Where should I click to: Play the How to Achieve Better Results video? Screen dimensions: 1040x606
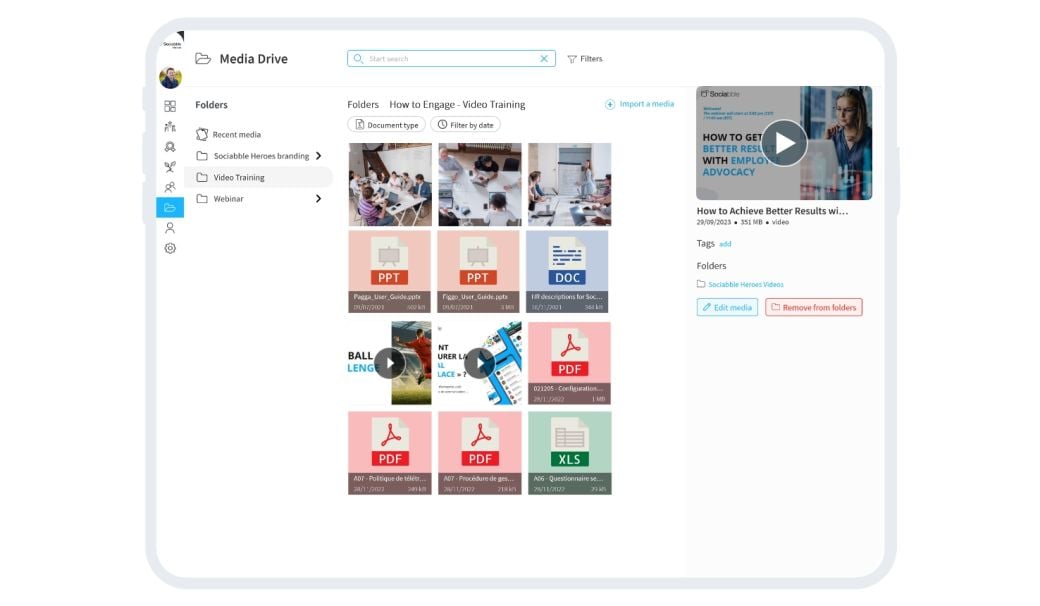[x=784, y=143]
